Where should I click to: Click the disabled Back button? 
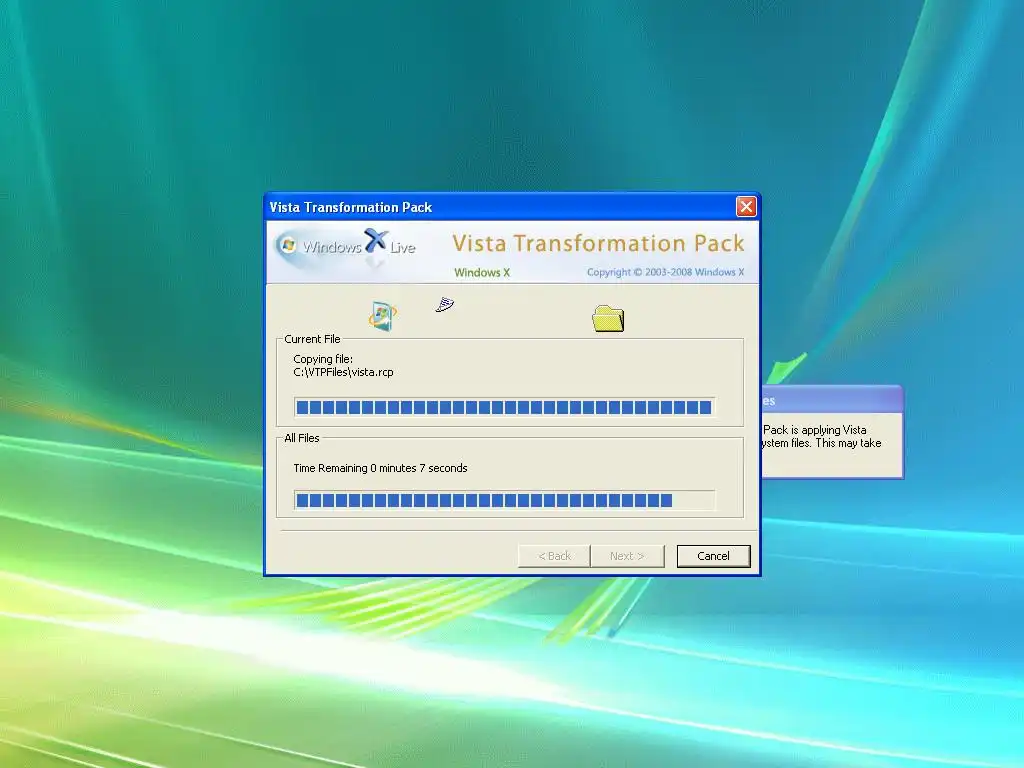tap(554, 556)
